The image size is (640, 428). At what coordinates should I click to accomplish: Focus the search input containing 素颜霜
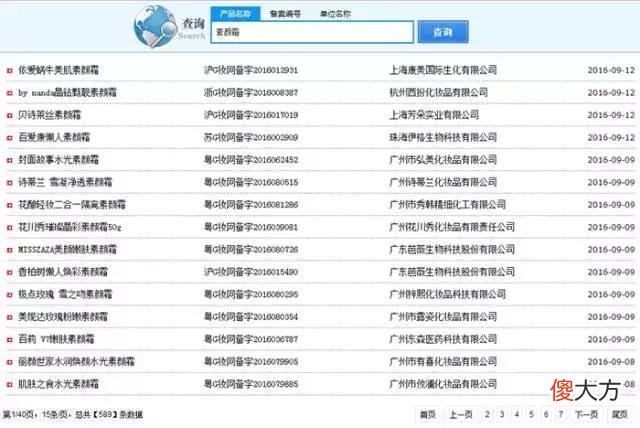pos(312,32)
